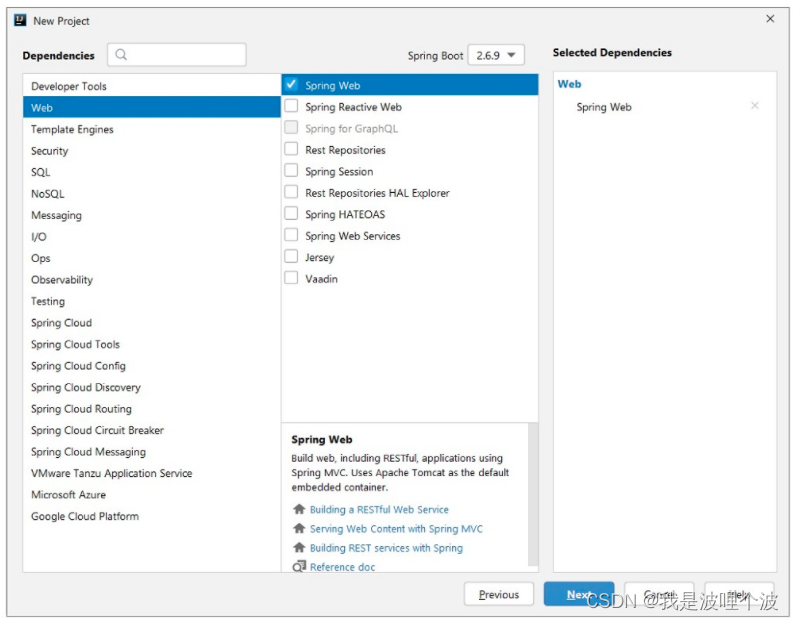Viewport: 794px width, 621px height.
Task: Click the dependencies search field
Action: [177, 55]
